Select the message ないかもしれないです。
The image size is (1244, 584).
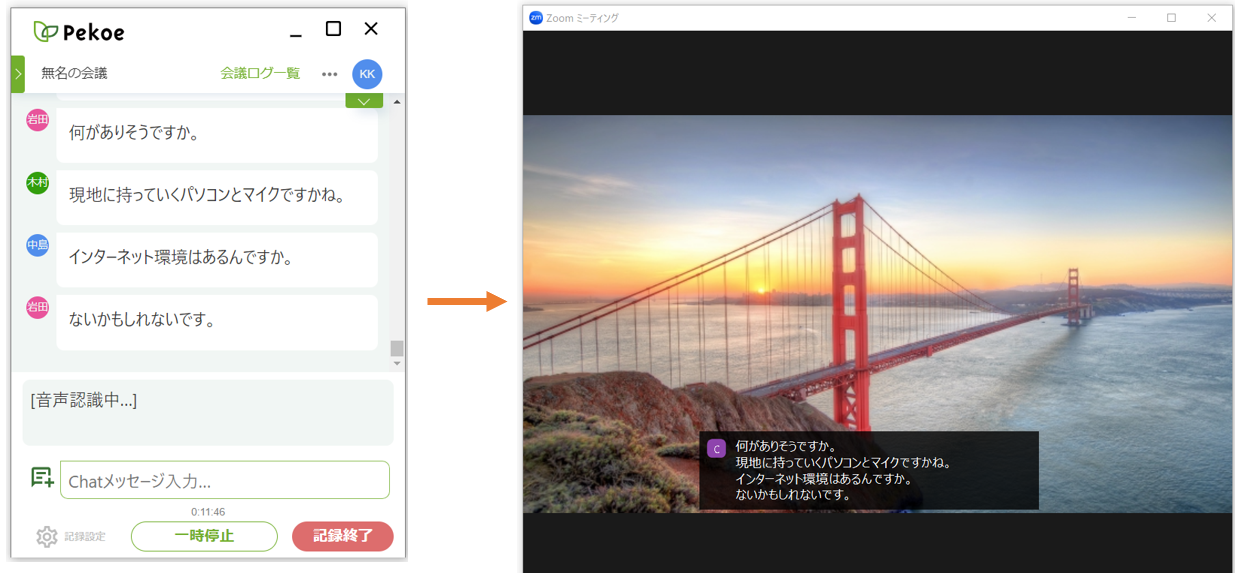[217, 321]
